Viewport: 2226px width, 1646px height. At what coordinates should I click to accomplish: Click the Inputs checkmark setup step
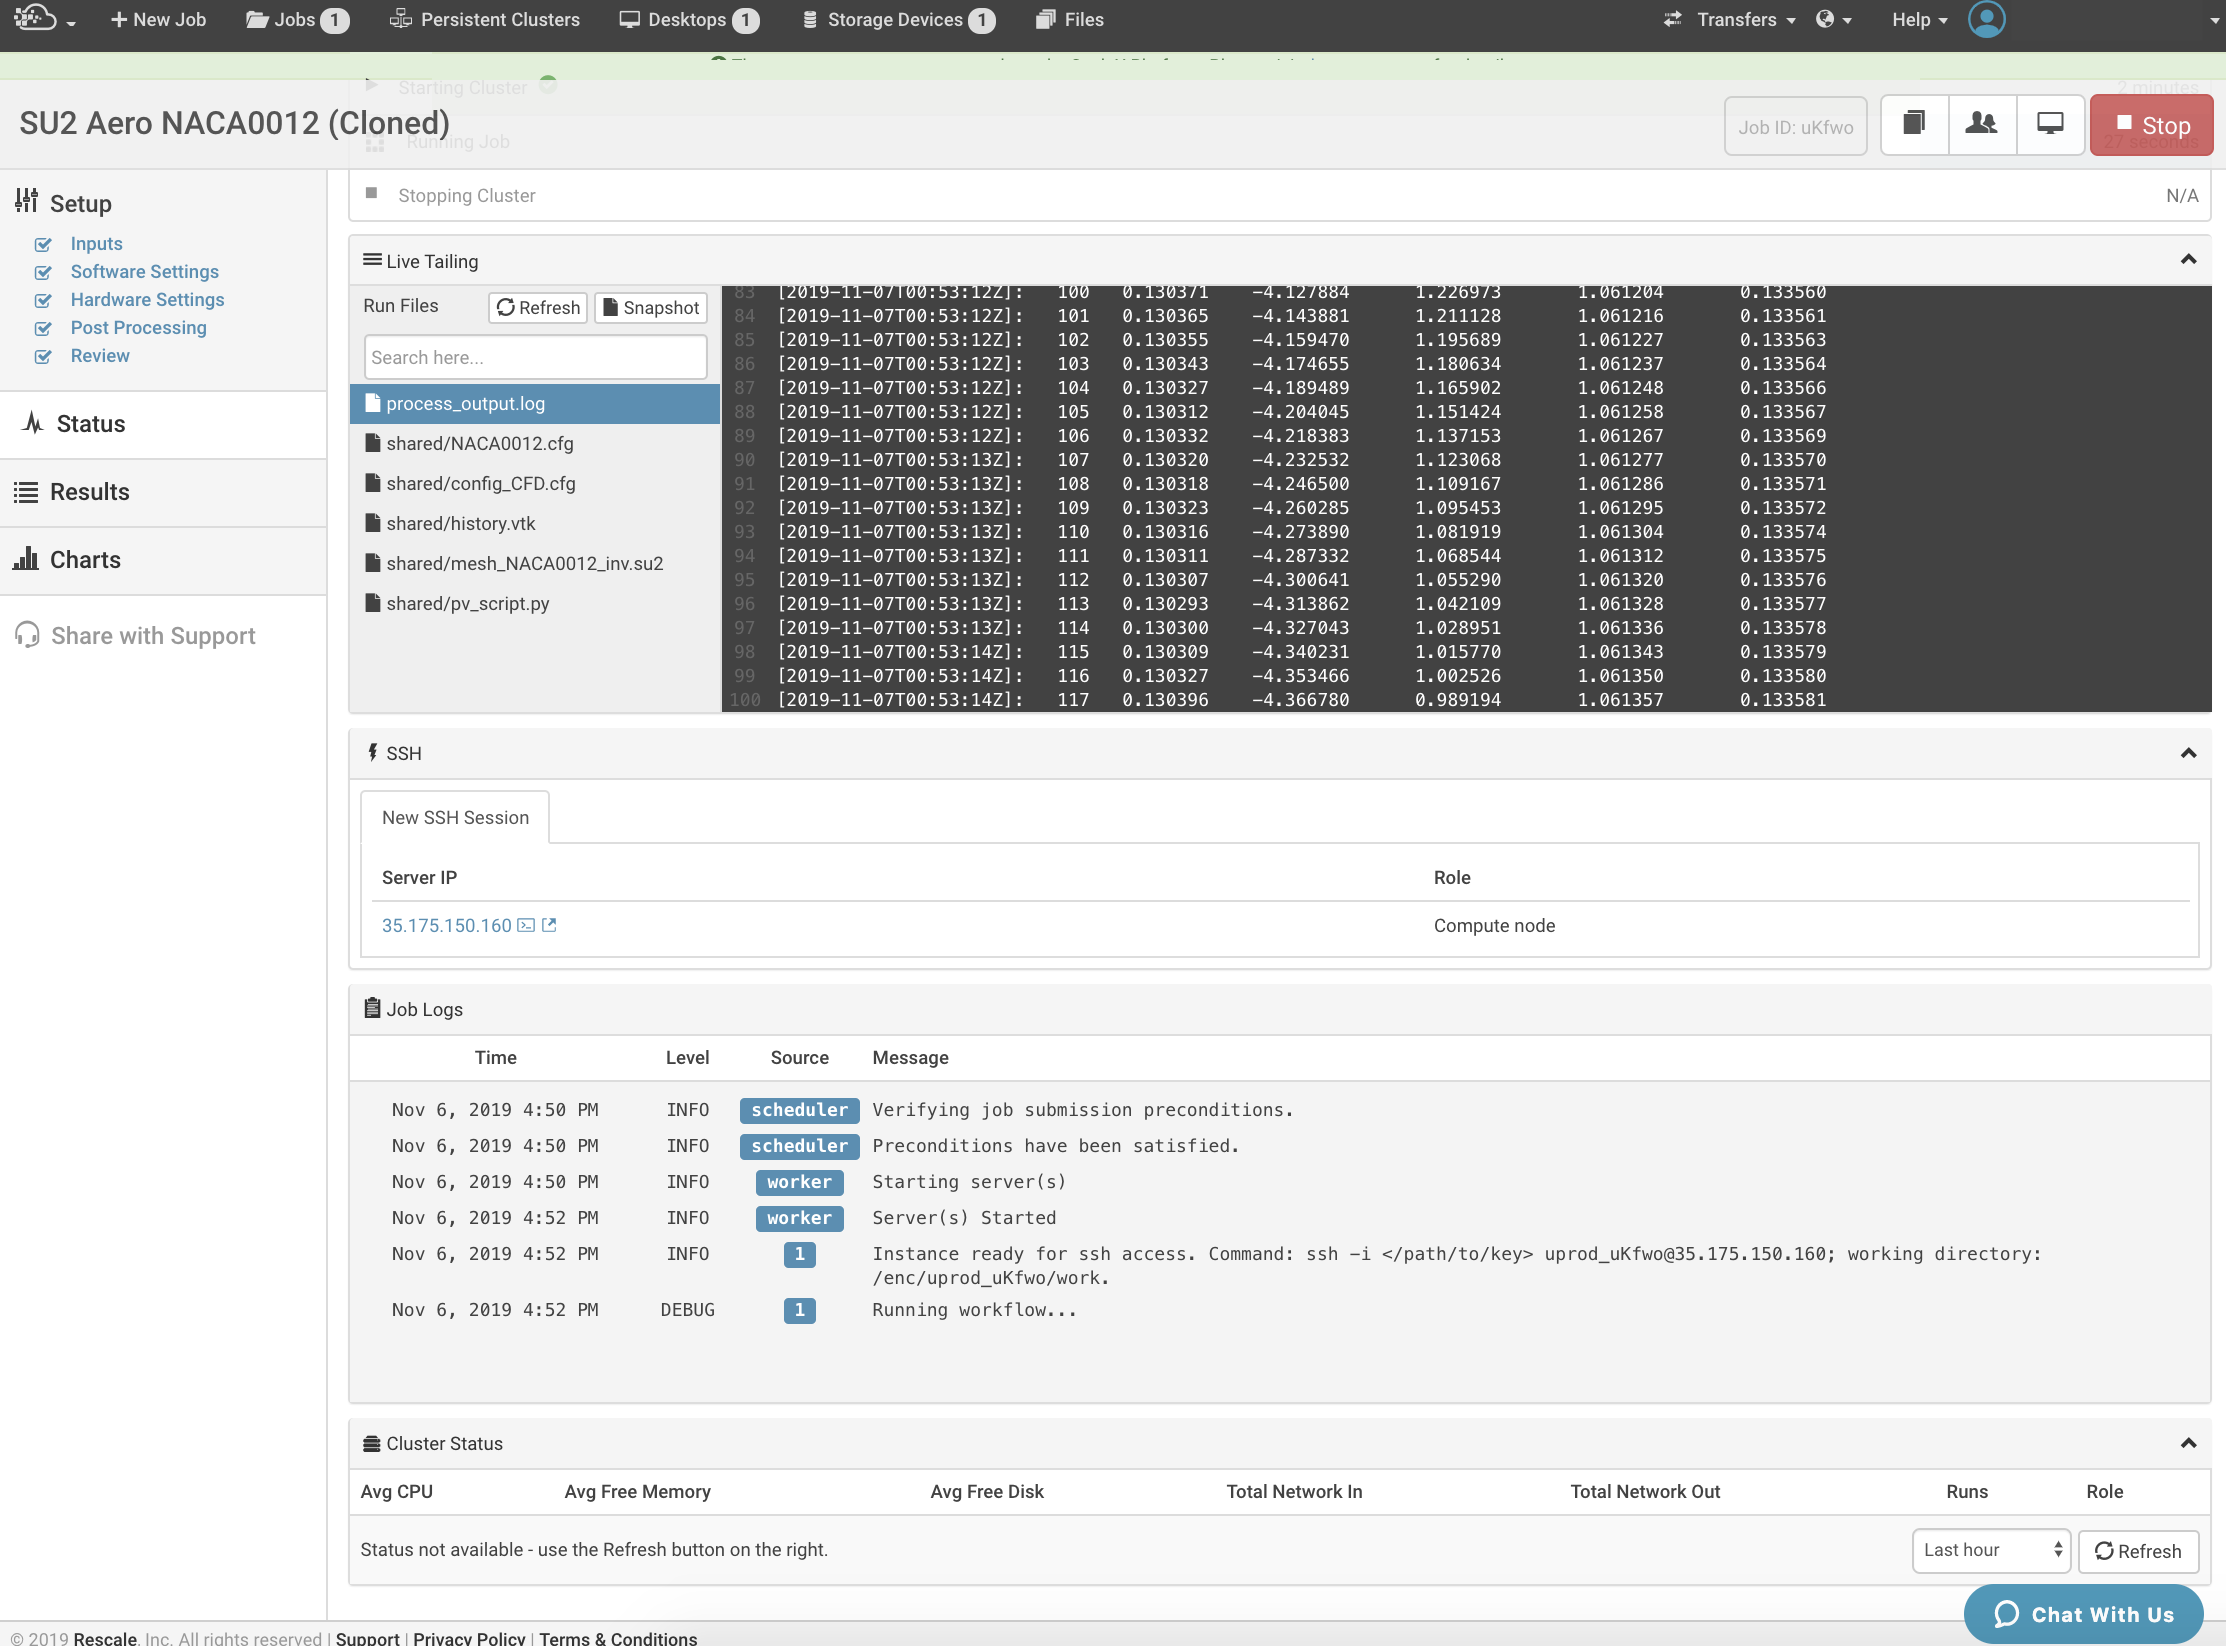click(96, 244)
